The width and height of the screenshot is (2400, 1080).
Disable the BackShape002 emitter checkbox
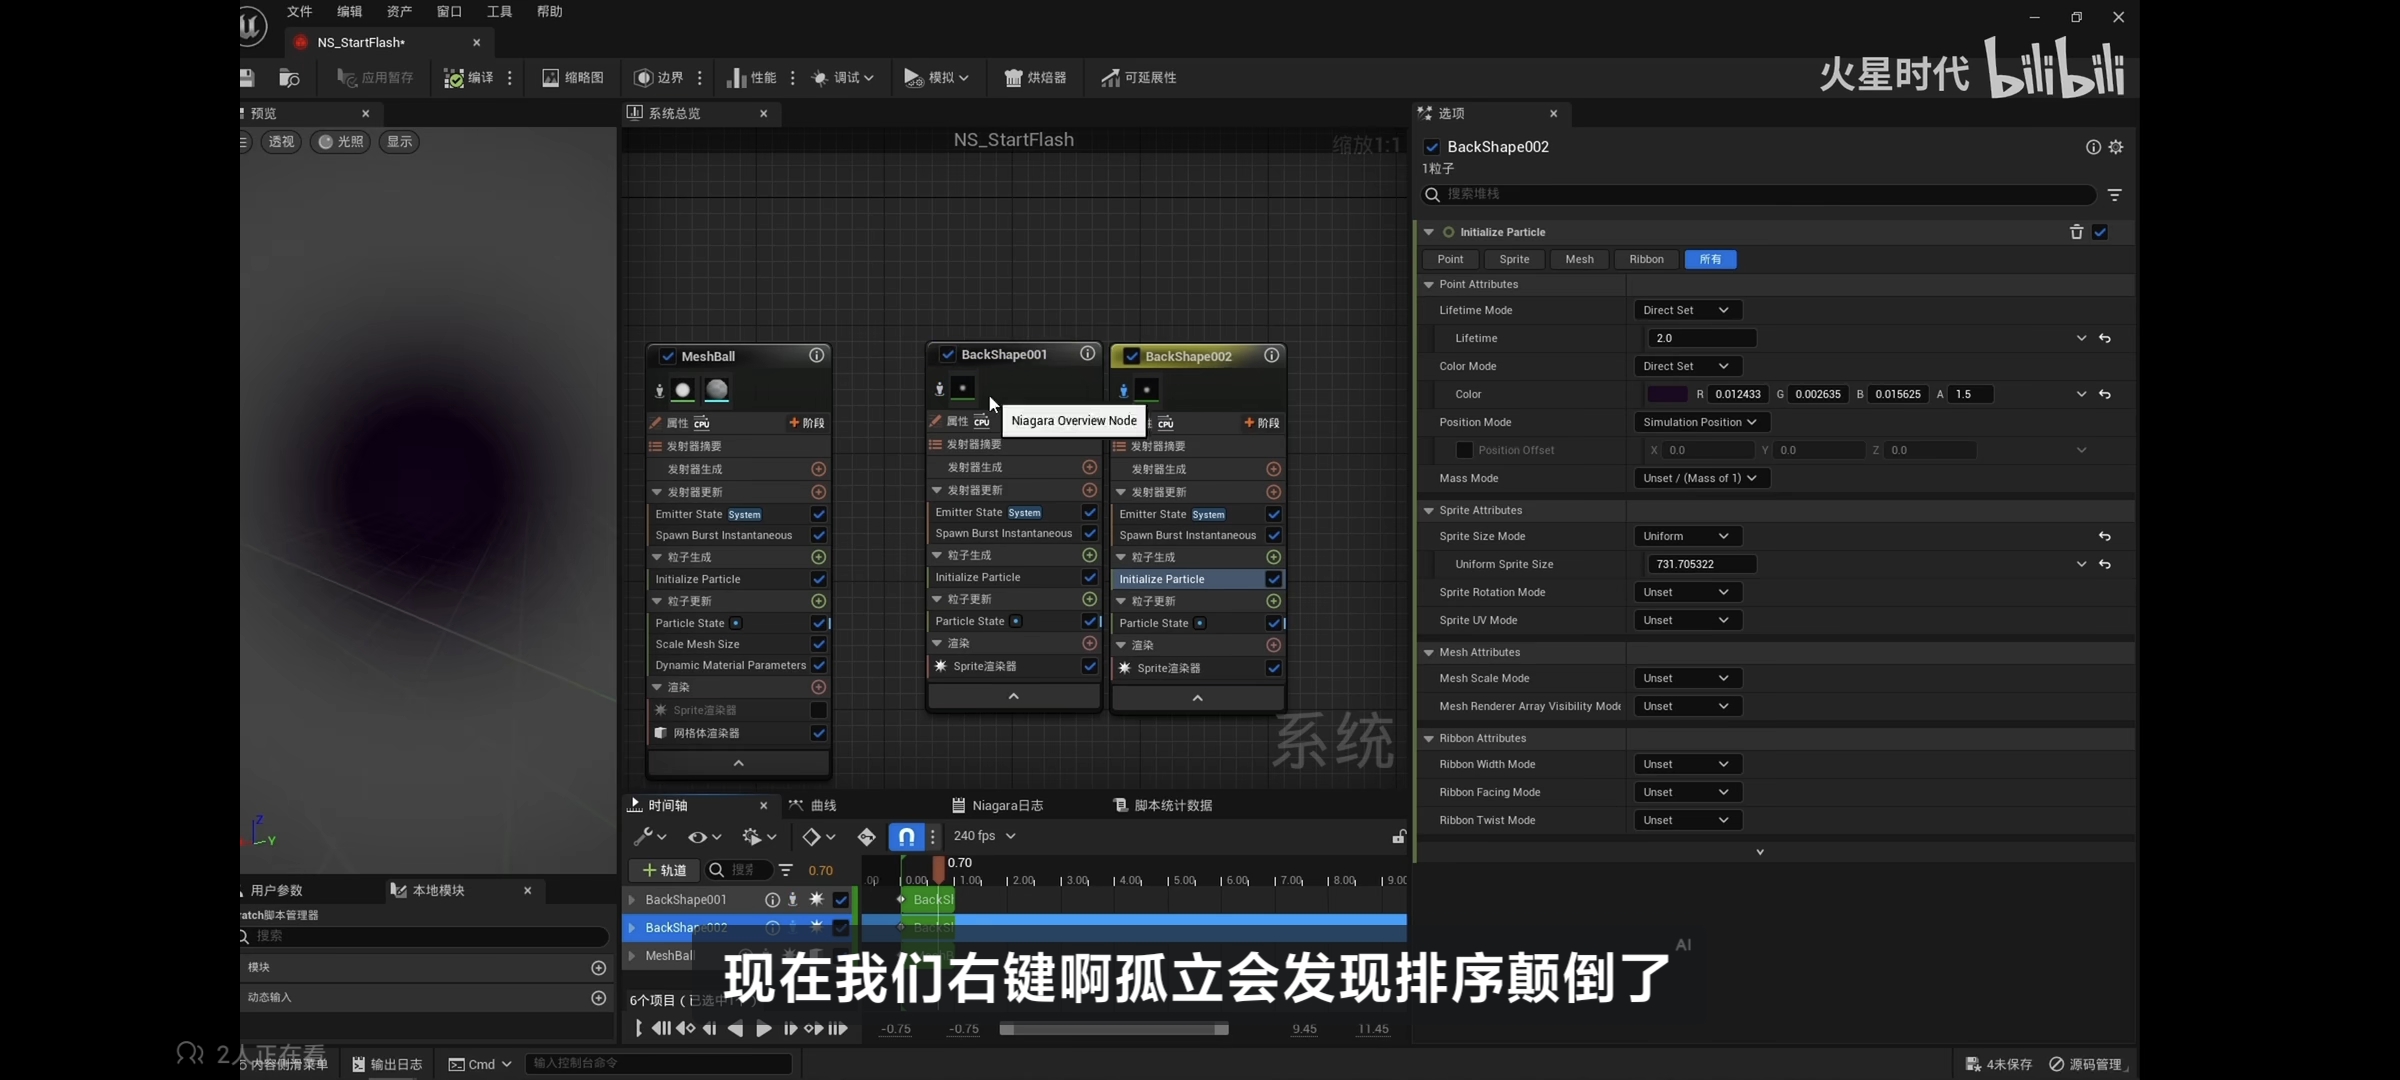tap(1131, 356)
